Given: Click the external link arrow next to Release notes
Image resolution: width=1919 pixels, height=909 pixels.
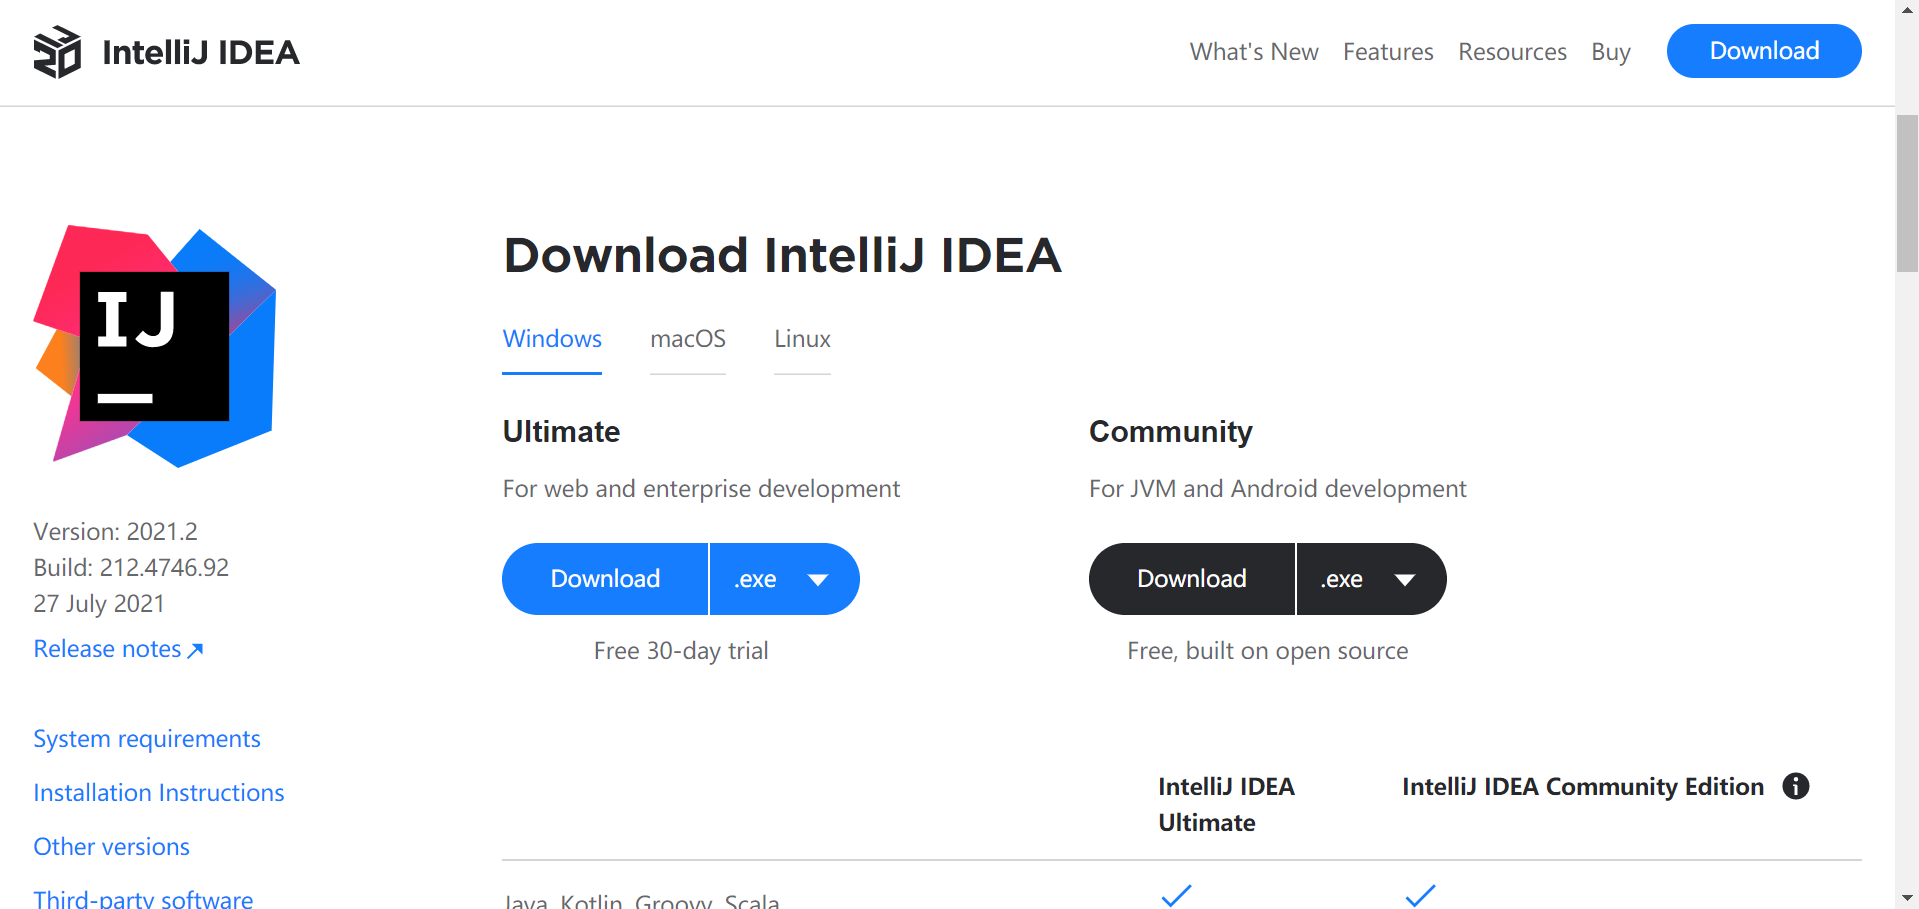Looking at the screenshot, I should pyautogui.click(x=196, y=650).
